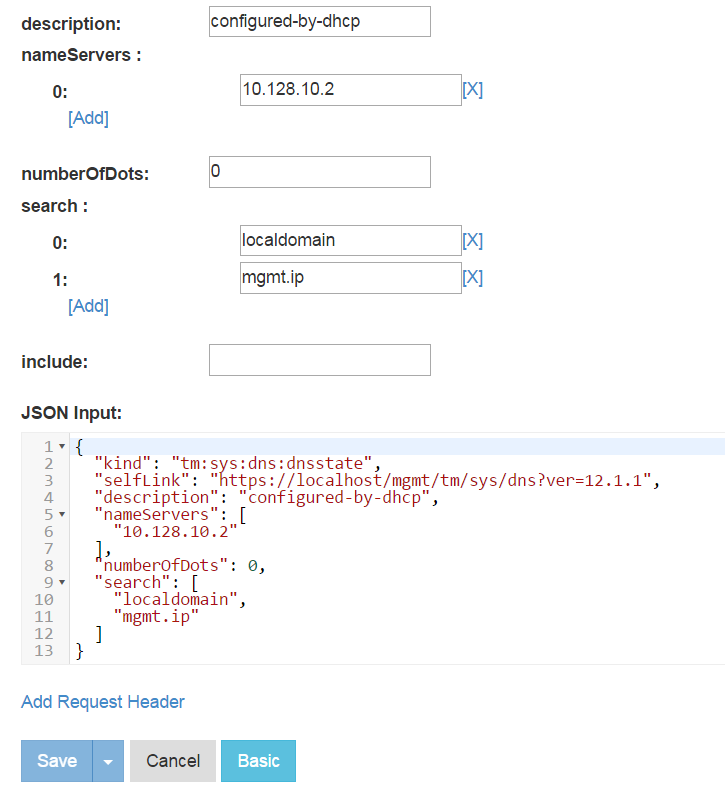Collapse the search array fold arrow at line 9
This screenshot has height=793, width=725.
point(62,582)
